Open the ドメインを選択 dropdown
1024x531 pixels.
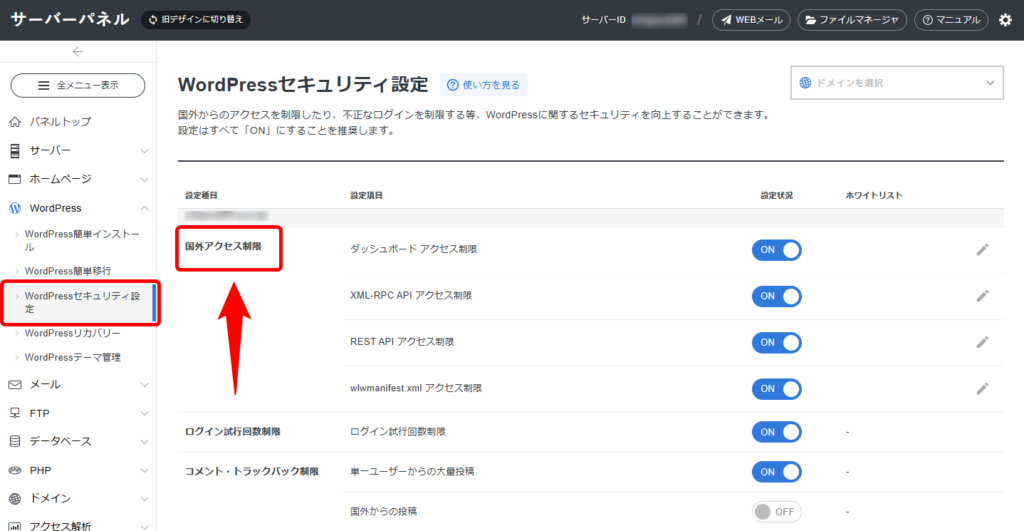point(896,83)
